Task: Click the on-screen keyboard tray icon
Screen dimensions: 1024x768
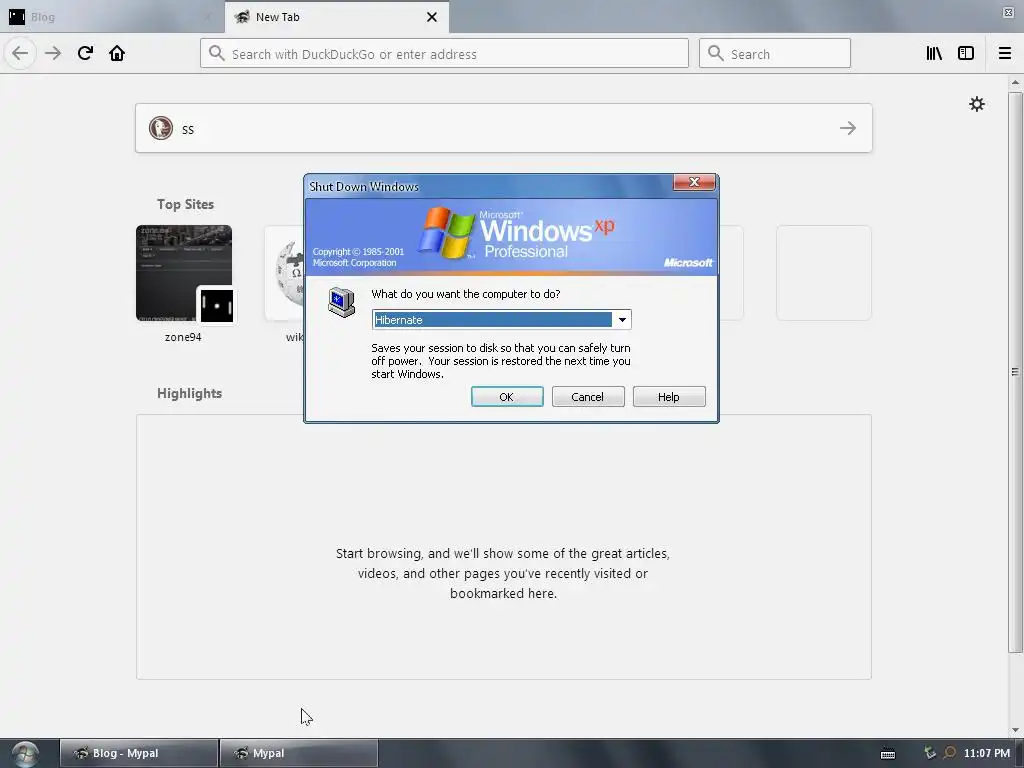Action: [x=888, y=754]
